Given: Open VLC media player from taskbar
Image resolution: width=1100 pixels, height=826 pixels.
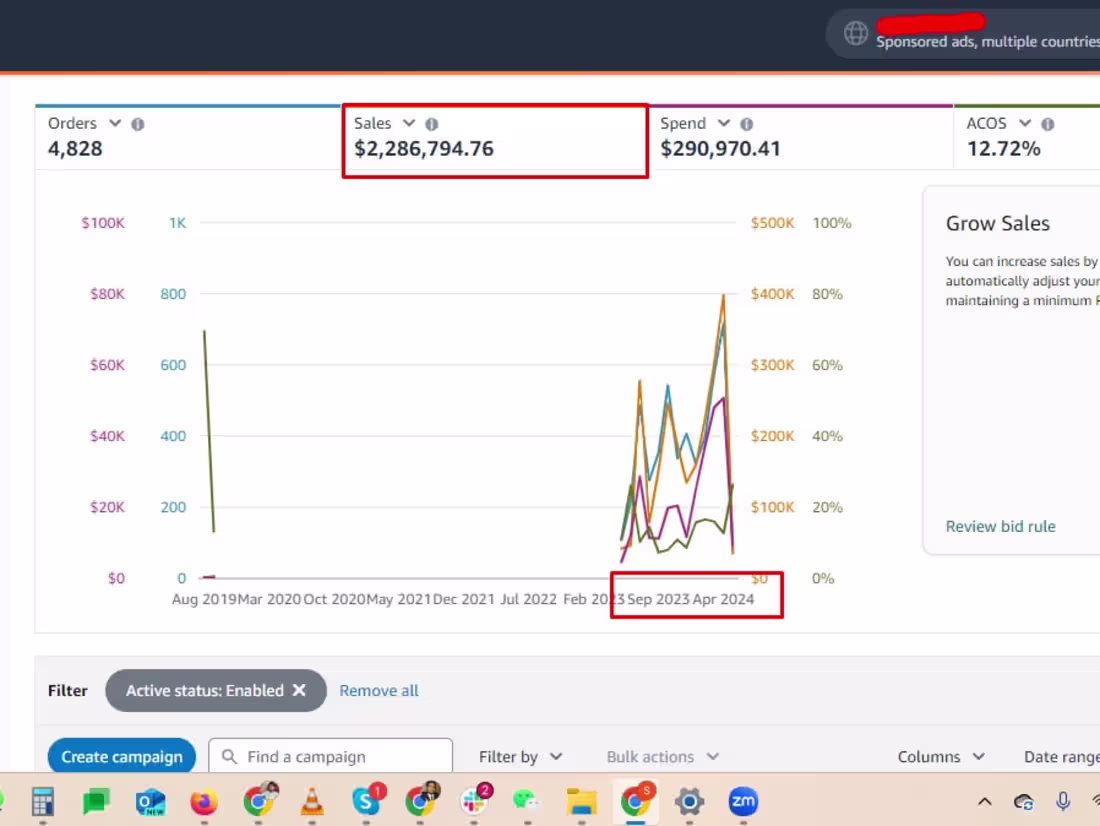Looking at the screenshot, I should [x=312, y=801].
